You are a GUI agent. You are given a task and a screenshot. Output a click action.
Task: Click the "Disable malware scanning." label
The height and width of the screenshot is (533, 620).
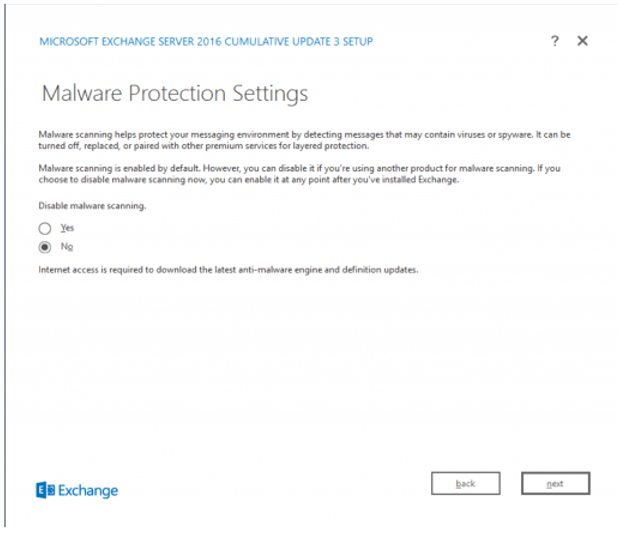tap(92, 206)
